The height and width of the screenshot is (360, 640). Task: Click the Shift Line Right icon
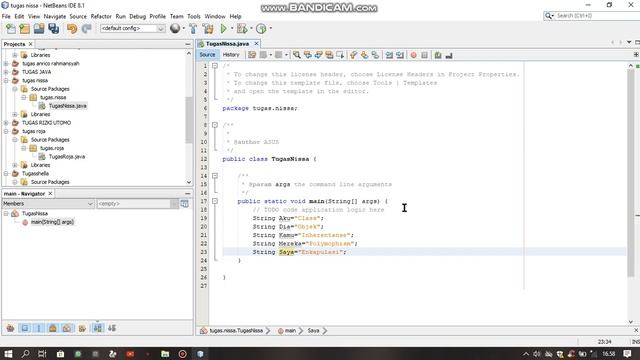point(400,55)
